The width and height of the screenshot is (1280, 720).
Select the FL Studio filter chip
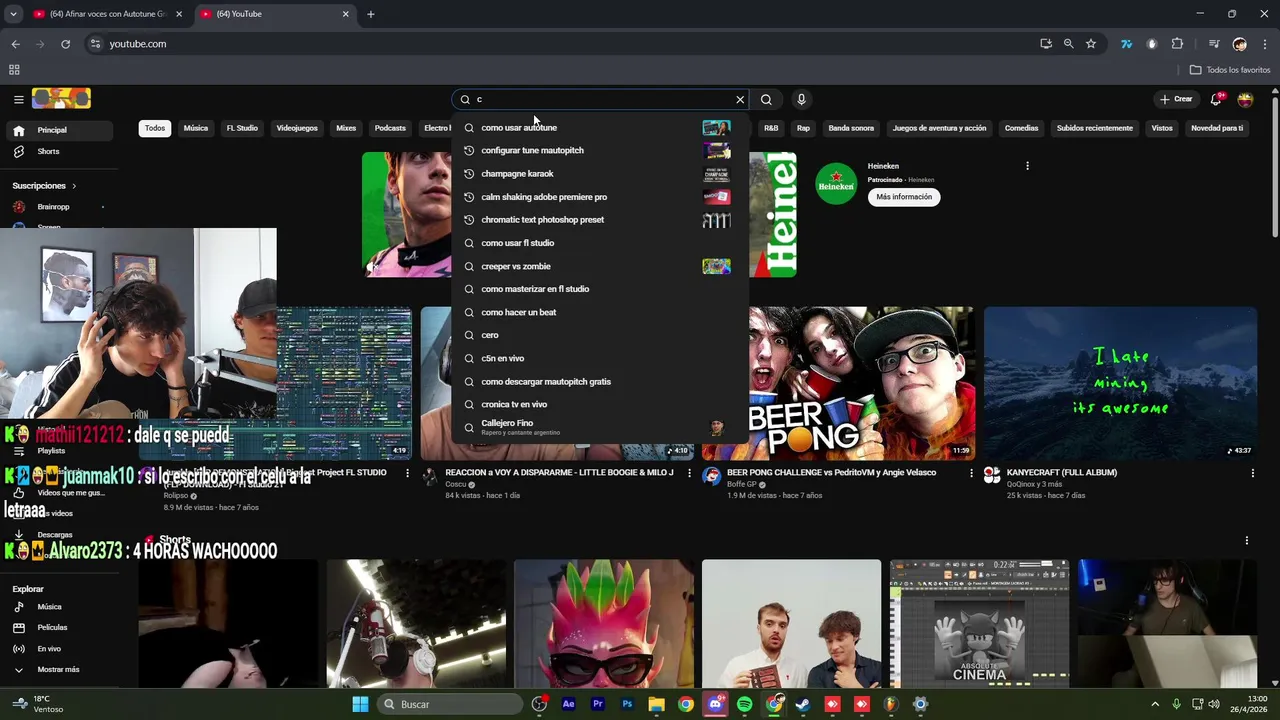242,128
